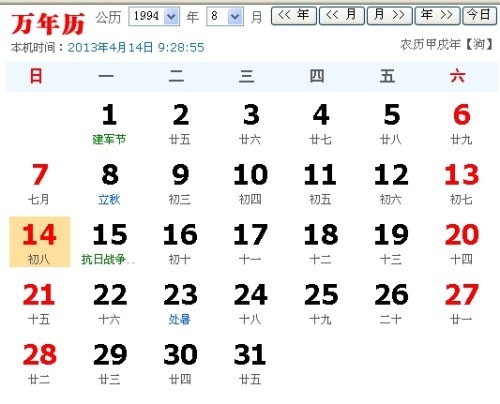The width and height of the screenshot is (500, 404).
Task: Select August 26 labeled 二十
Action: tap(391, 303)
